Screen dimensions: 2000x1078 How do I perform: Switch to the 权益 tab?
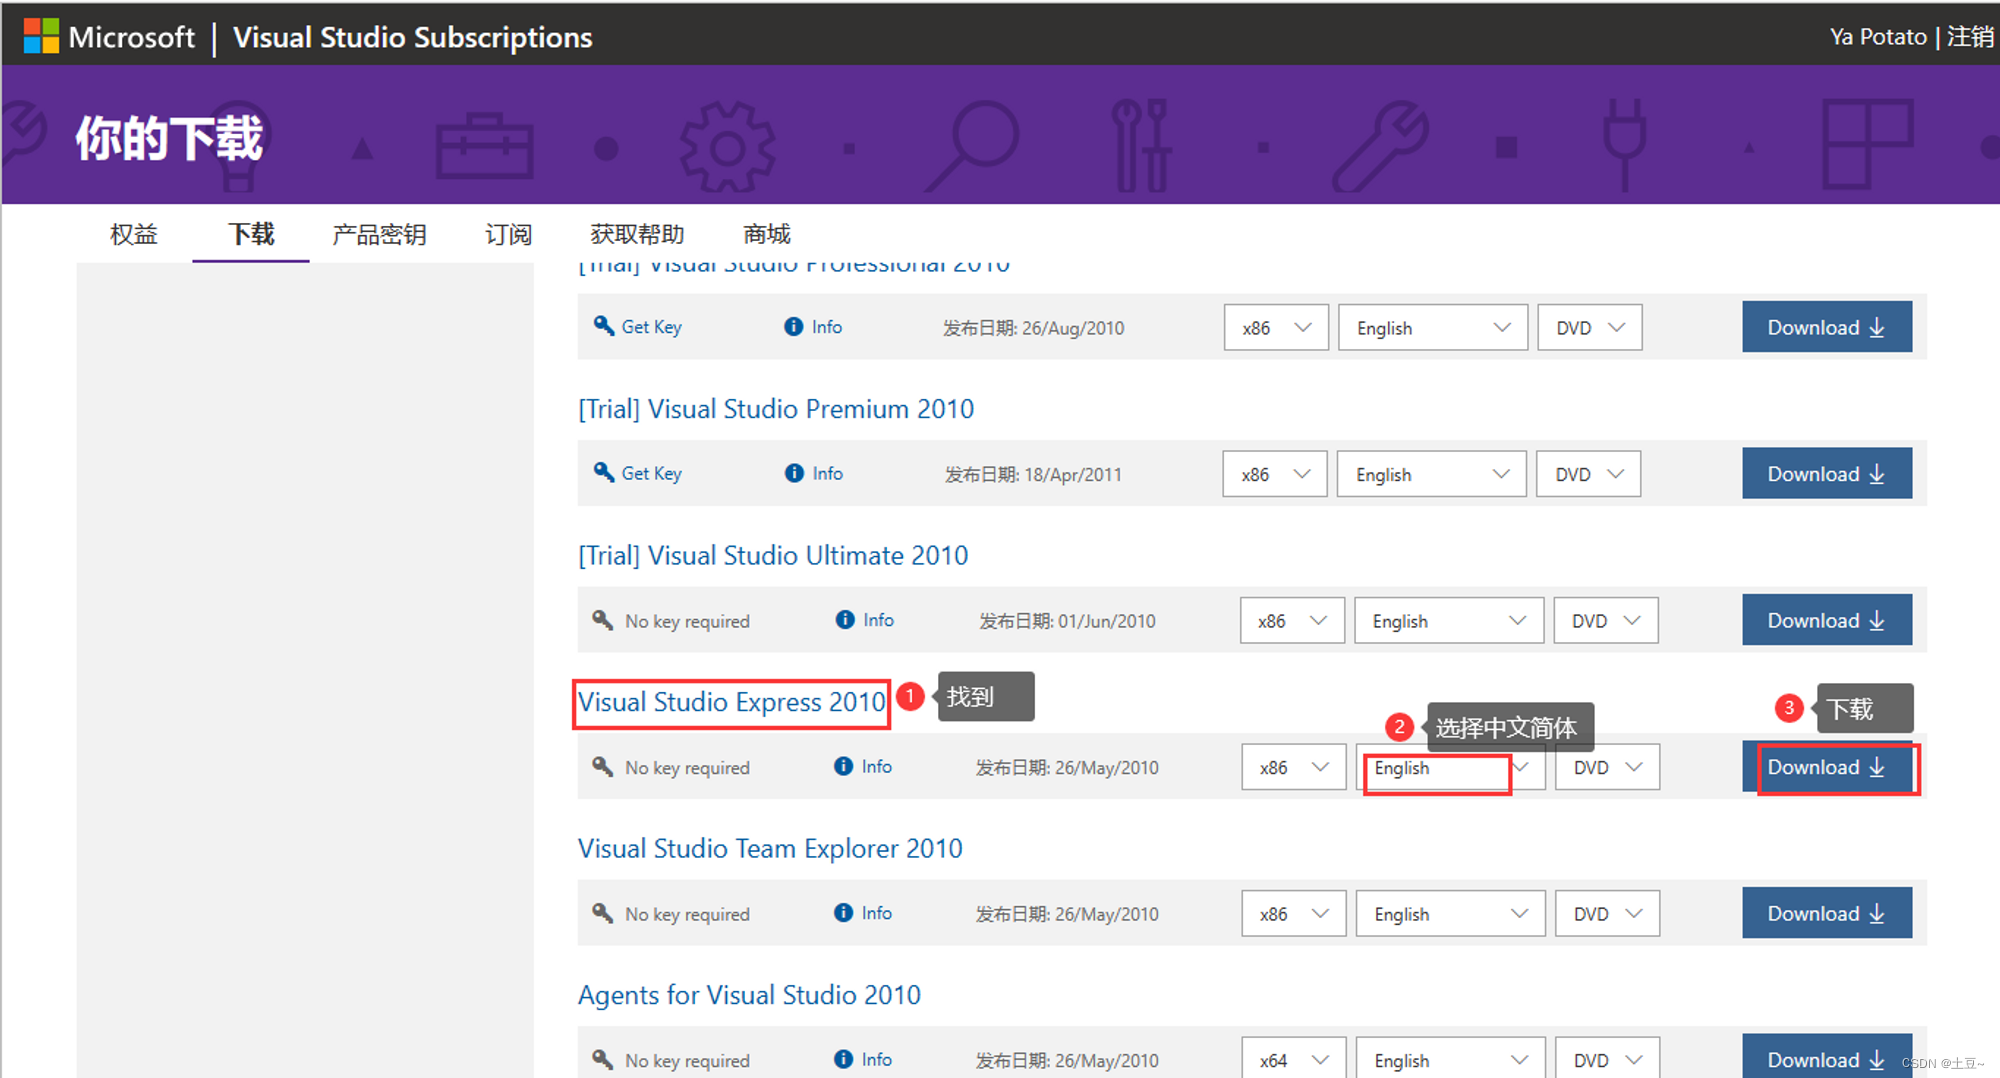click(134, 234)
